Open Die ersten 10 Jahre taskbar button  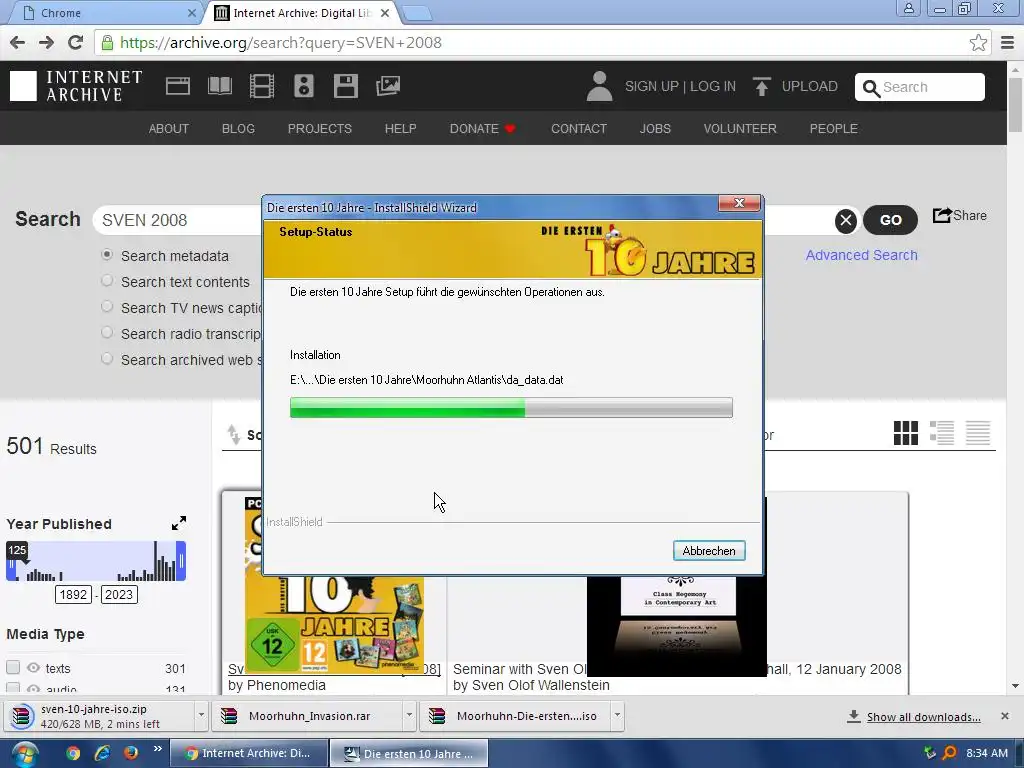pyautogui.click(x=409, y=754)
